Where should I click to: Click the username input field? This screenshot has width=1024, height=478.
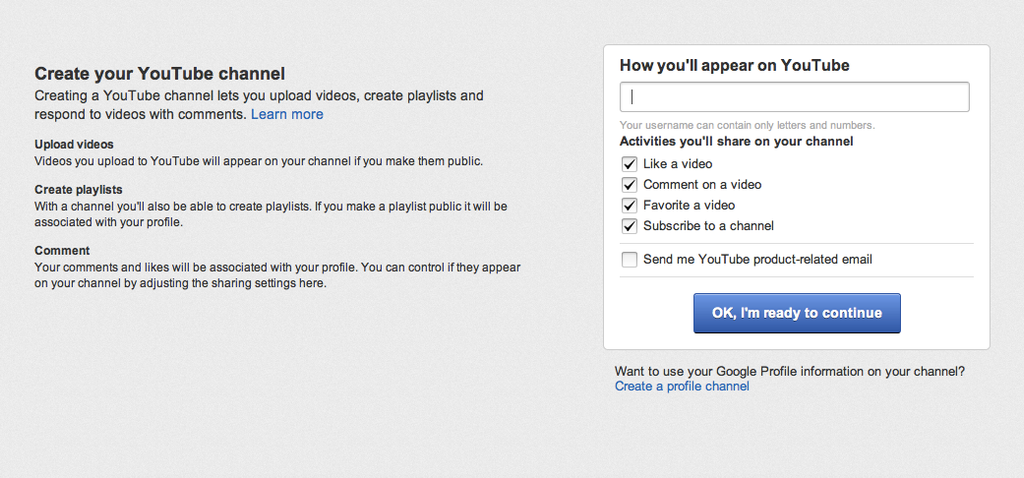(x=794, y=97)
